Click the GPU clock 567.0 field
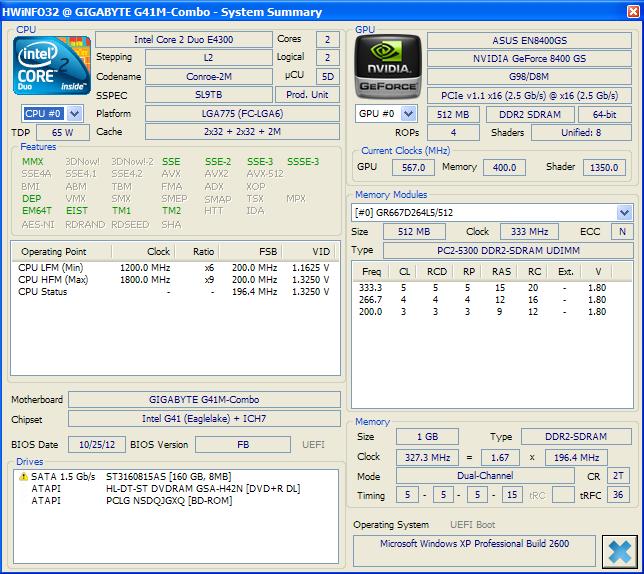This screenshot has width=644, height=574. pyautogui.click(x=413, y=168)
